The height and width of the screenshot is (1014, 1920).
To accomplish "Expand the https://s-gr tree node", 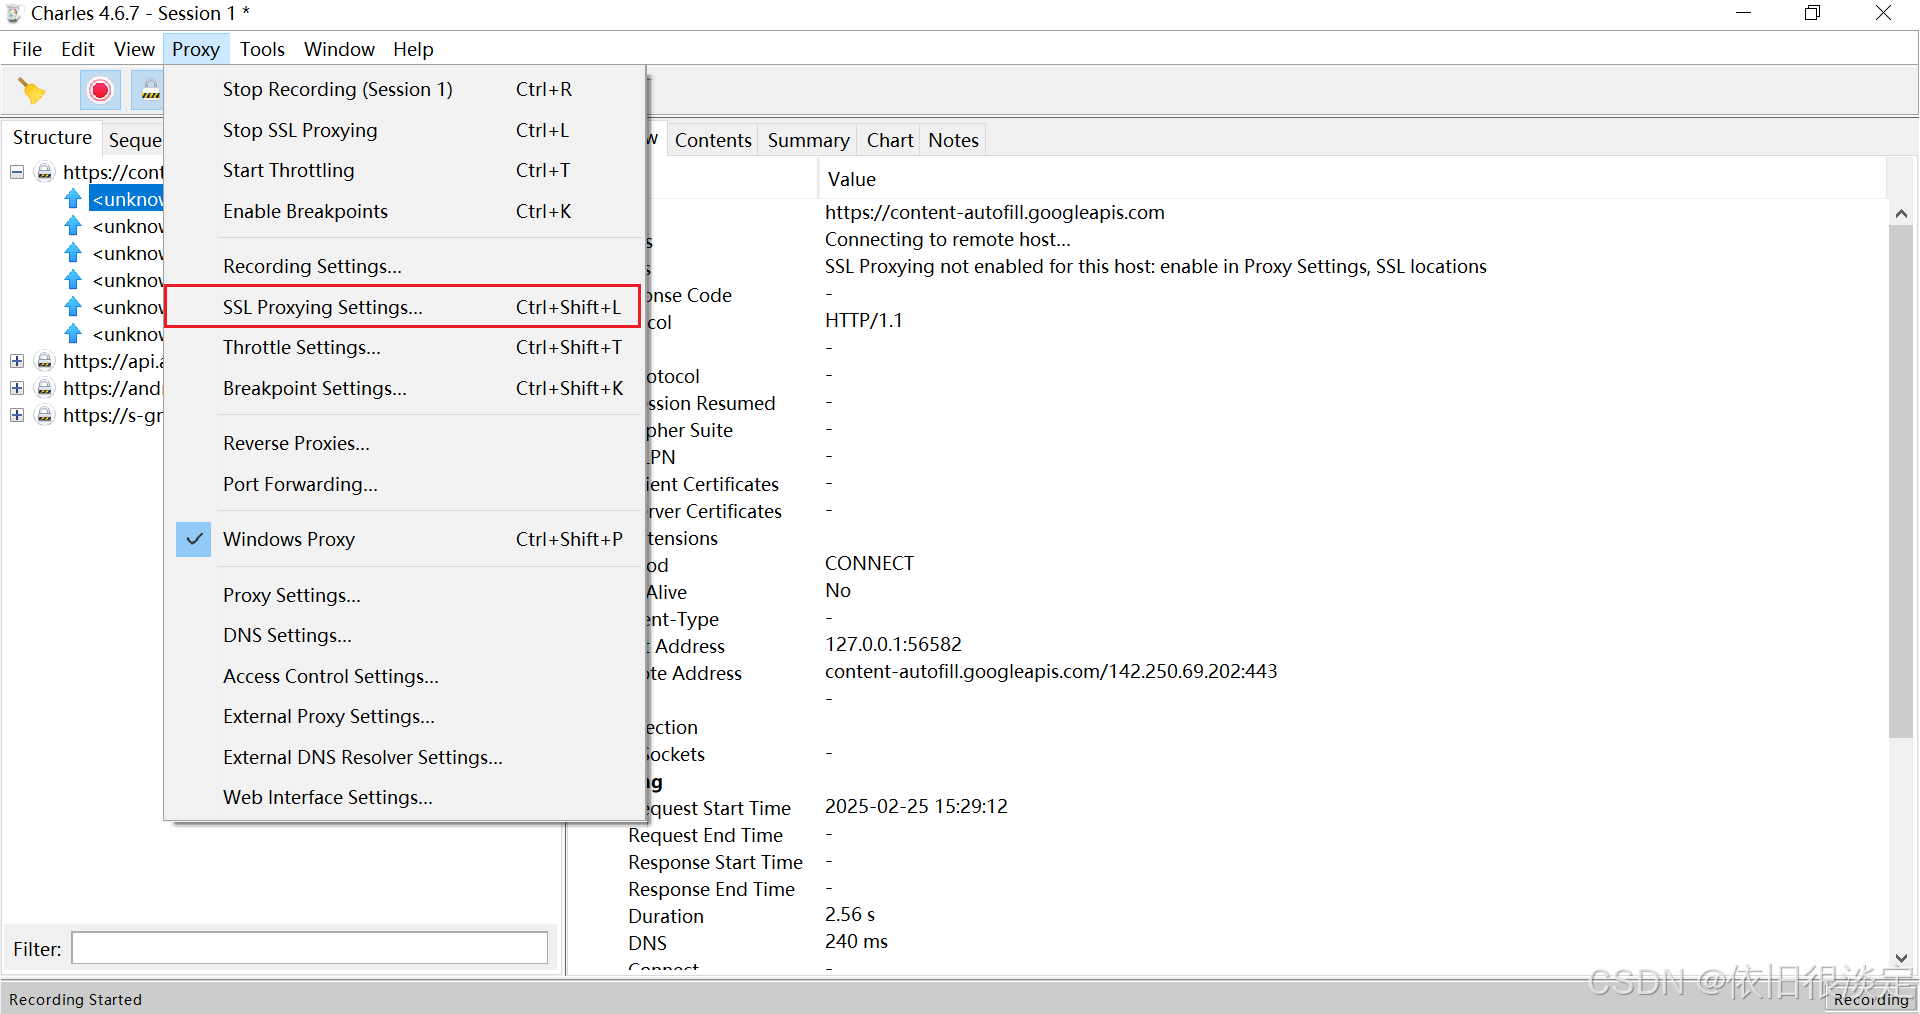I will [x=17, y=415].
